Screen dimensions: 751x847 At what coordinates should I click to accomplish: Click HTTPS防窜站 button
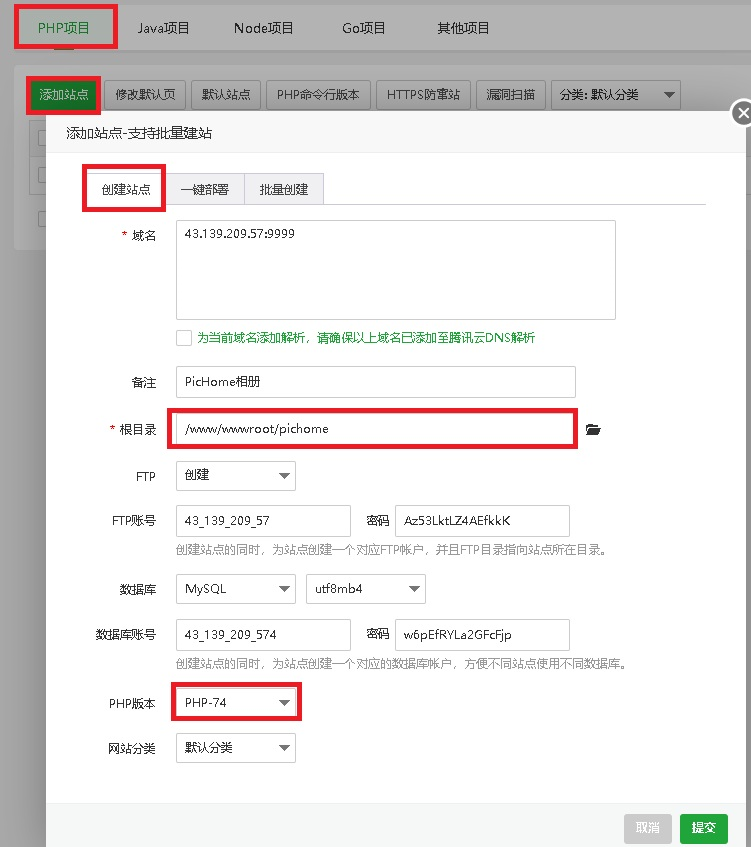click(423, 95)
